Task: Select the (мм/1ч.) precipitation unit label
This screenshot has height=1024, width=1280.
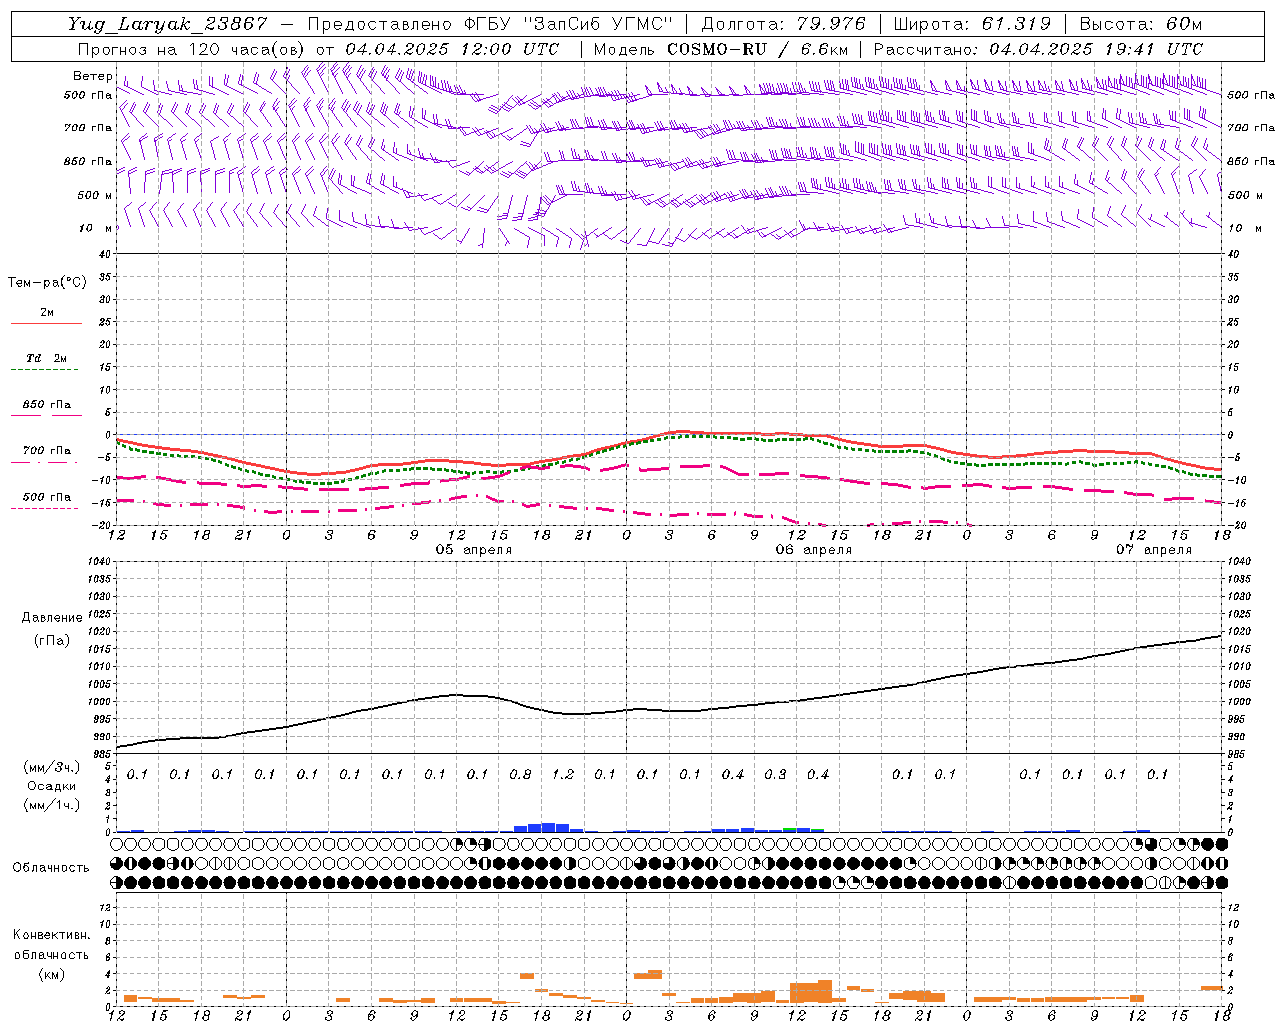Action: coord(50,805)
